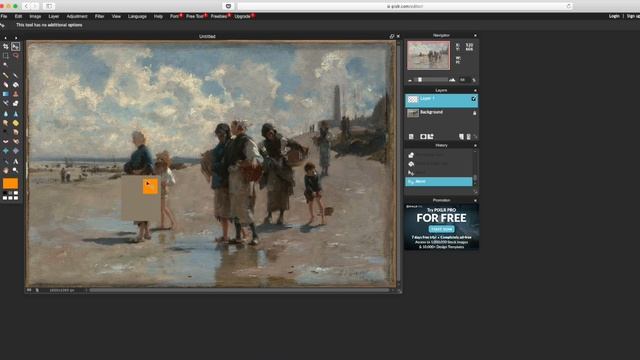This screenshot has width=640, height=360.
Task: Open the File menu
Action: coord(4,16)
